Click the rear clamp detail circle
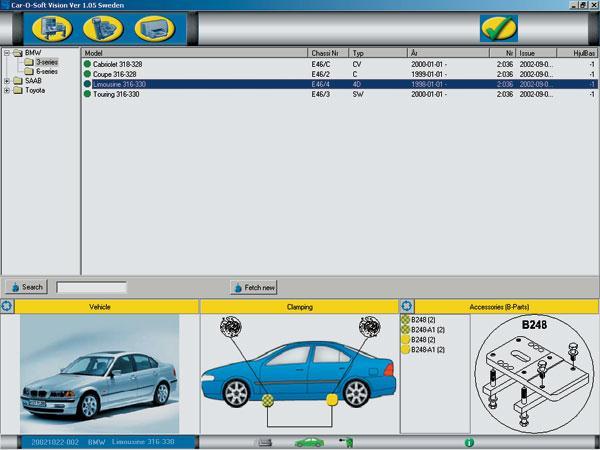 tap(370, 326)
